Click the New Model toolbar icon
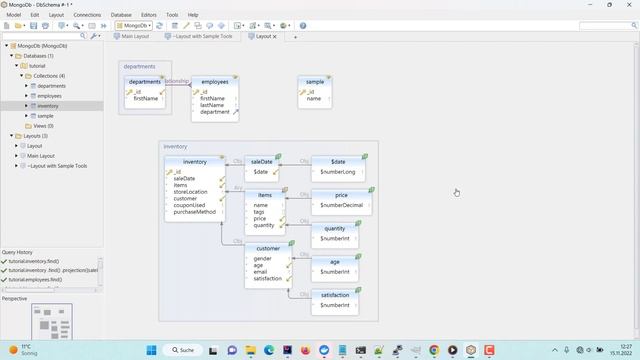This screenshot has width=640, height=360. [7, 26]
